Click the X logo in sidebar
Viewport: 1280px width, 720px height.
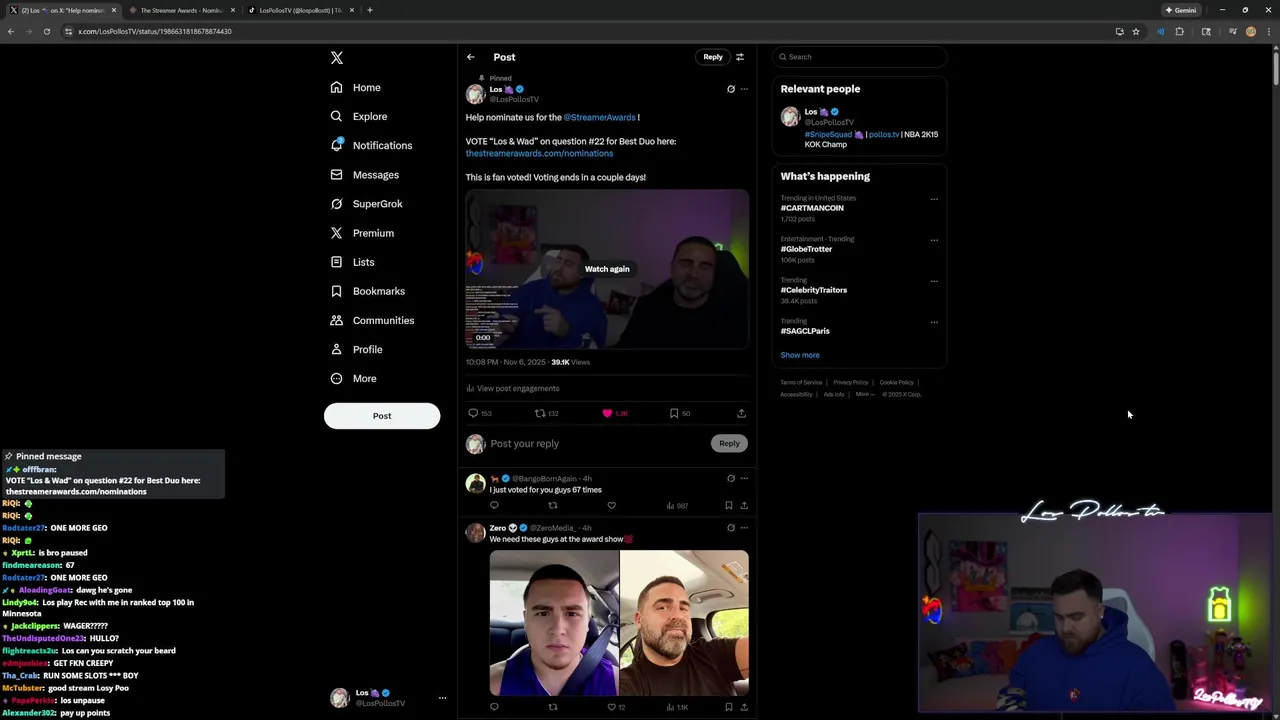click(x=337, y=58)
